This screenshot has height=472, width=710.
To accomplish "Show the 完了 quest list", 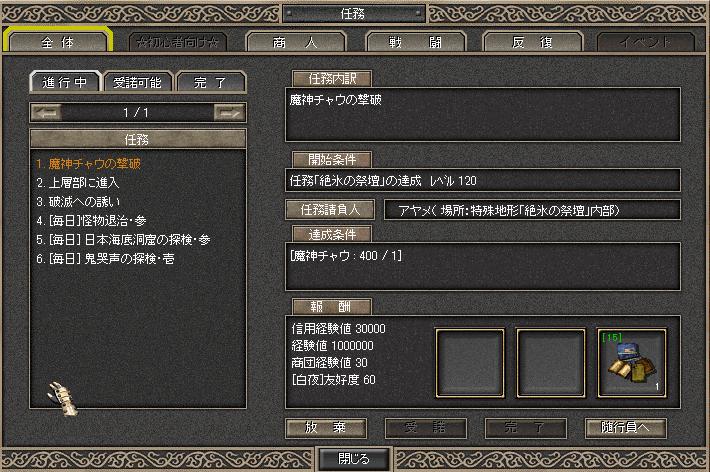I will tap(211, 82).
